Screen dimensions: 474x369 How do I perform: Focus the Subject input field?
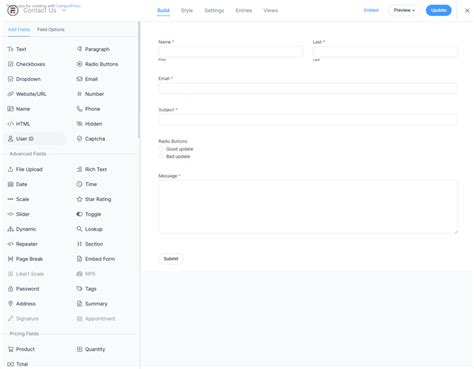point(308,120)
